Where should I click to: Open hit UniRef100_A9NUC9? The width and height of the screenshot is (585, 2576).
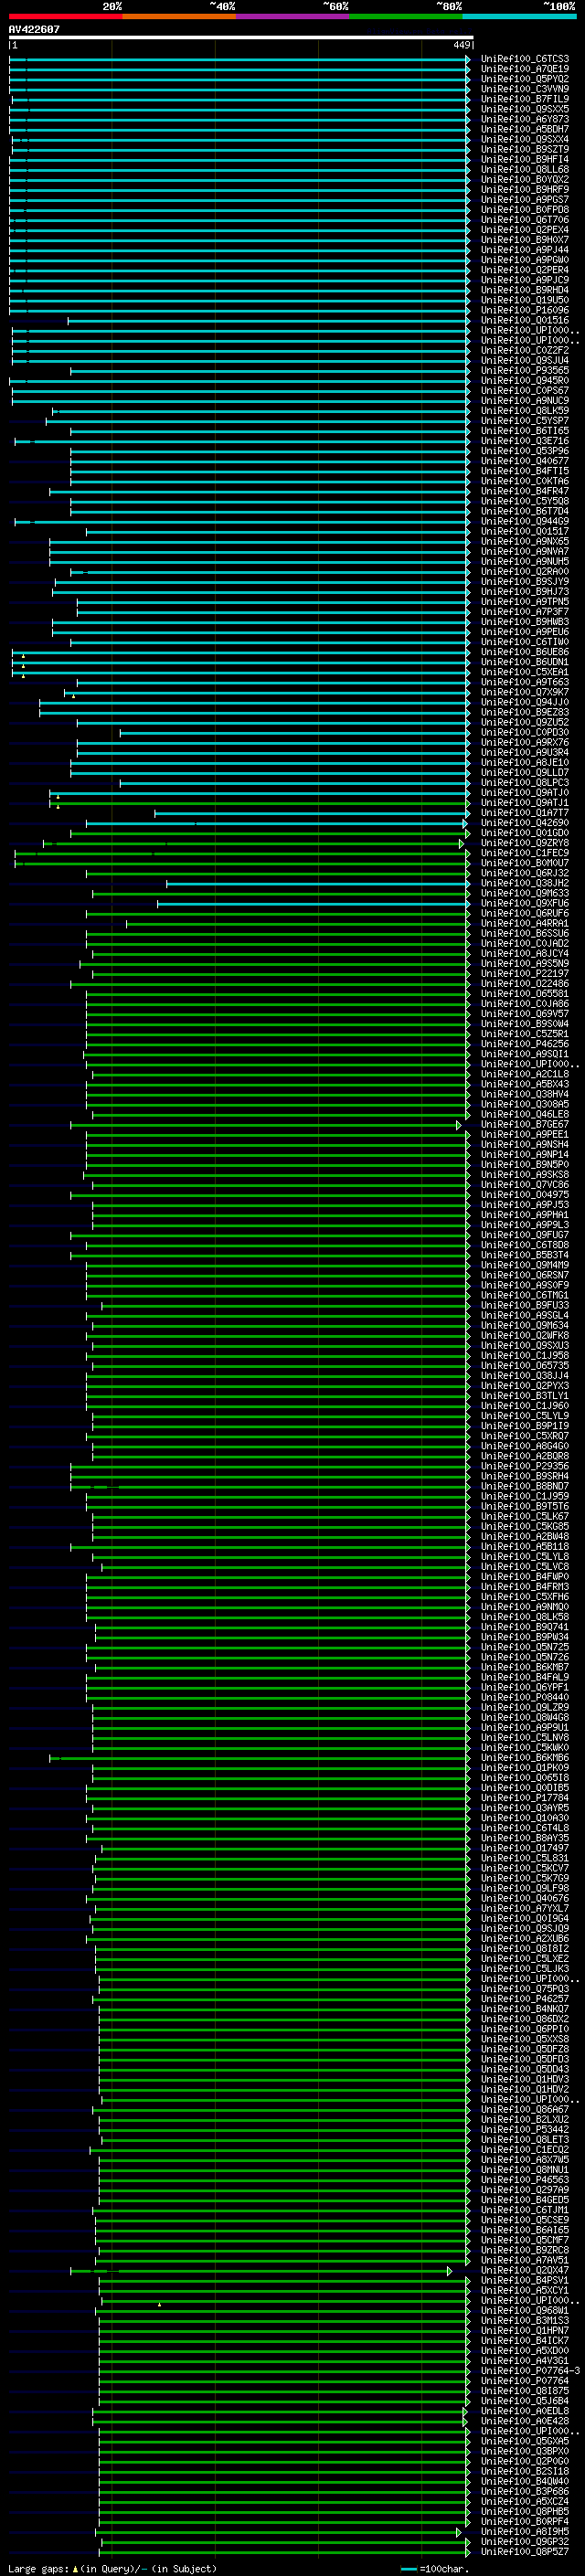coord(524,401)
